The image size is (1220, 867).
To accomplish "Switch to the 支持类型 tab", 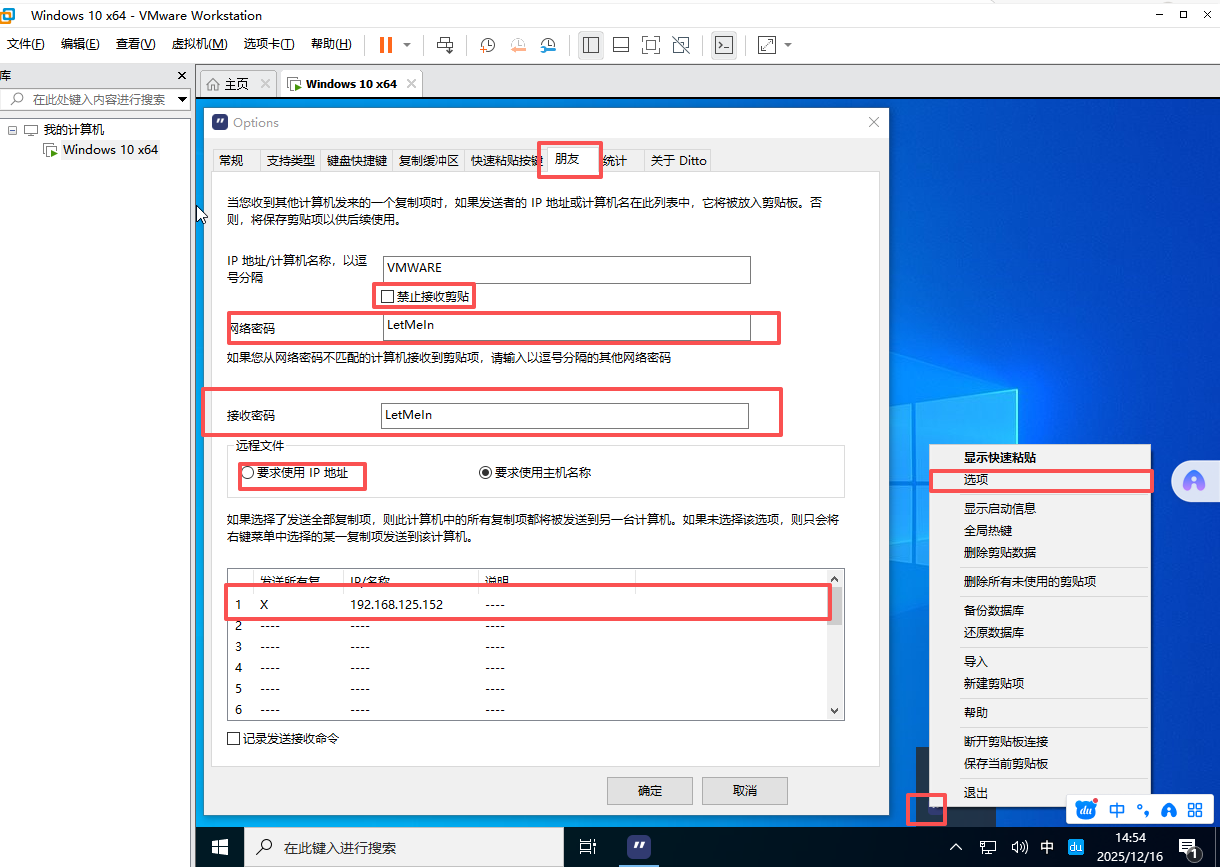I will click(x=291, y=160).
